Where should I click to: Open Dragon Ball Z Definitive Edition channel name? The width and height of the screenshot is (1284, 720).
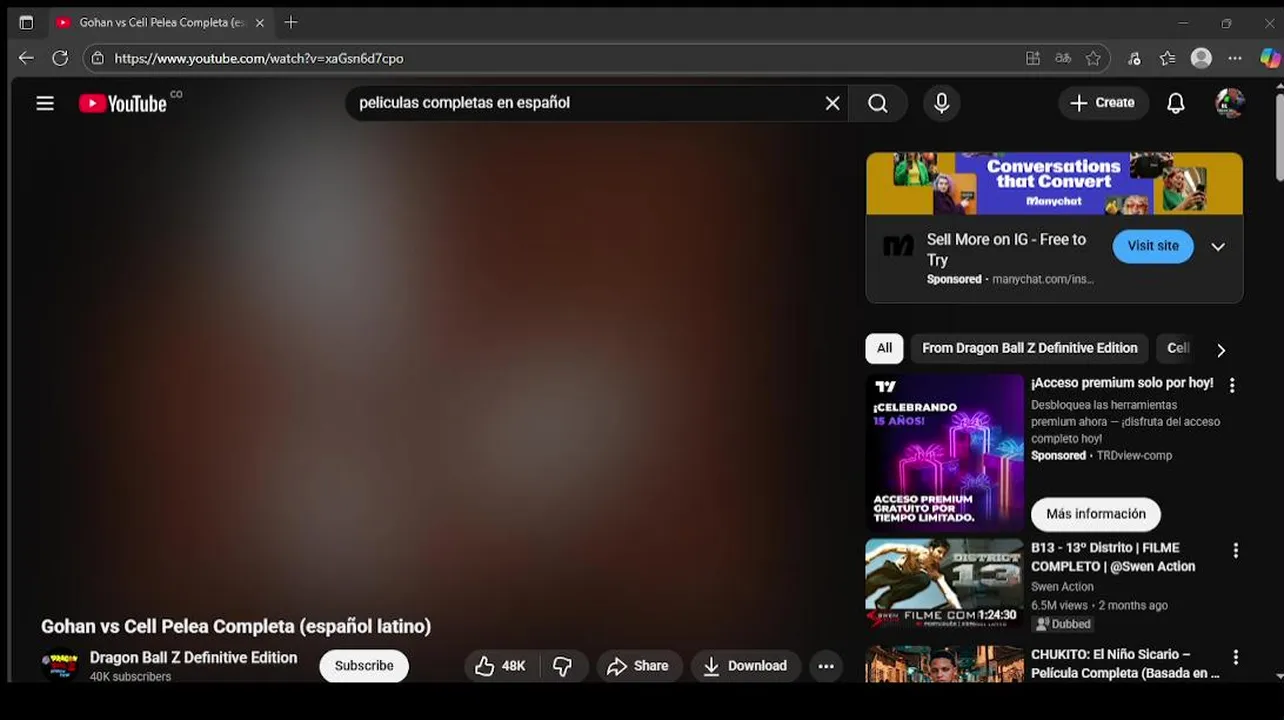coord(193,658)
